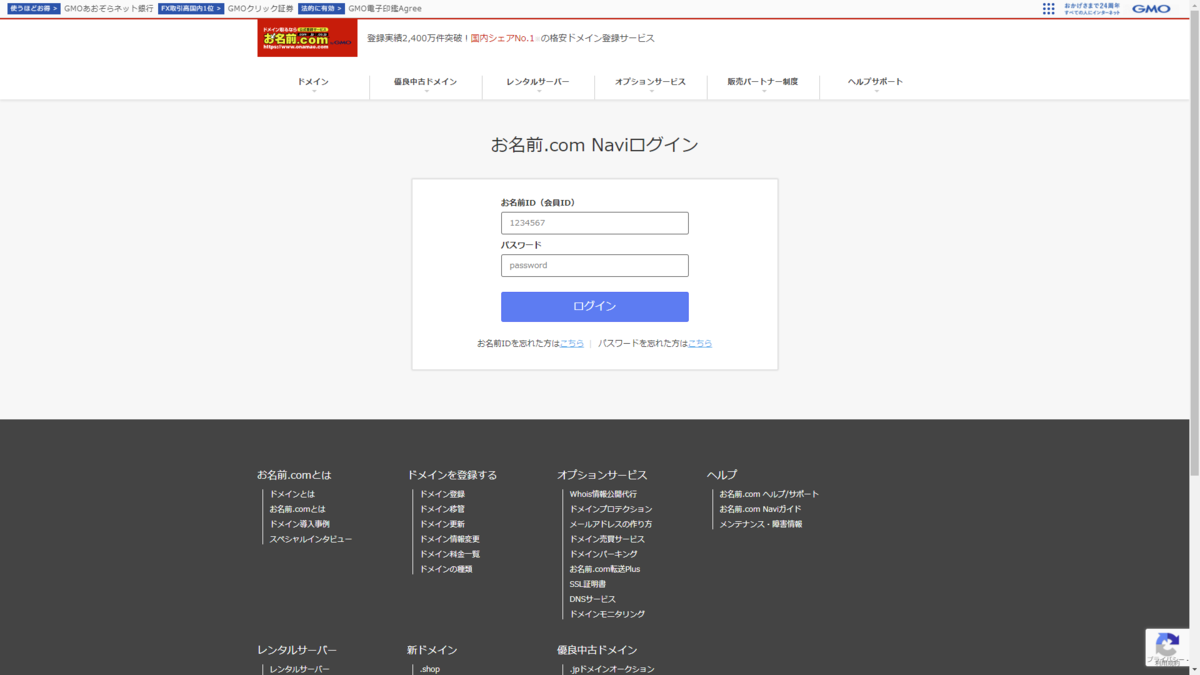Expand the 優良中古ドメイン navigation menu
The height and width of the screenshot is (675, 1200).
(426, 82)
